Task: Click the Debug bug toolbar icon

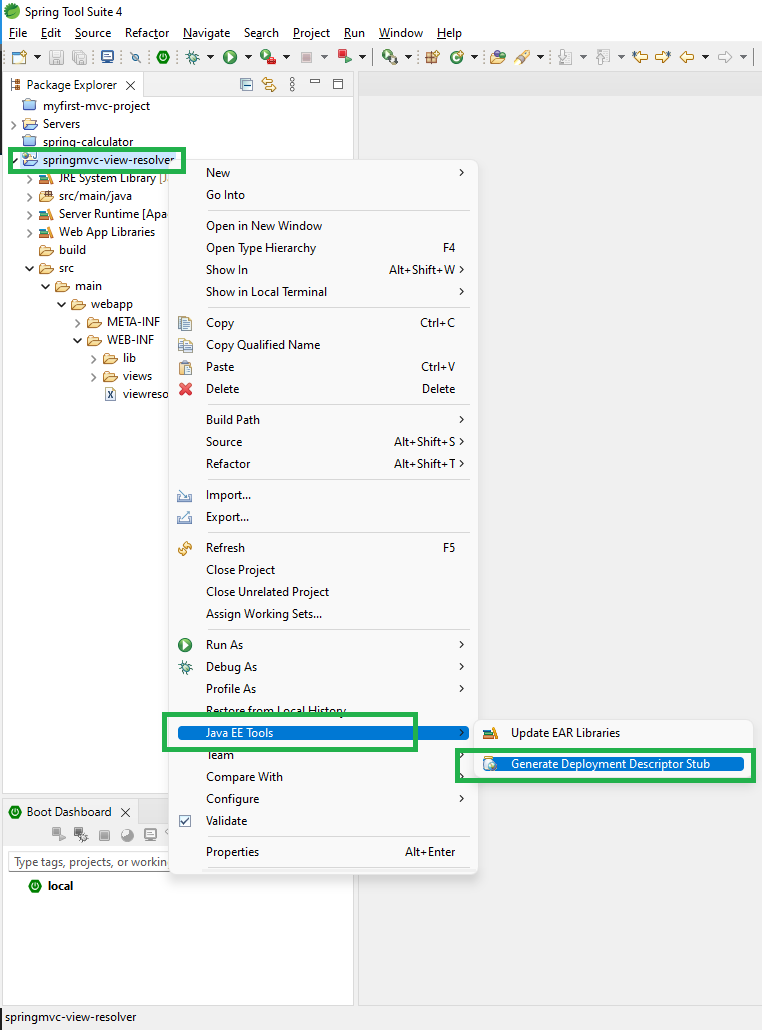Action: (x=192, y=57)
